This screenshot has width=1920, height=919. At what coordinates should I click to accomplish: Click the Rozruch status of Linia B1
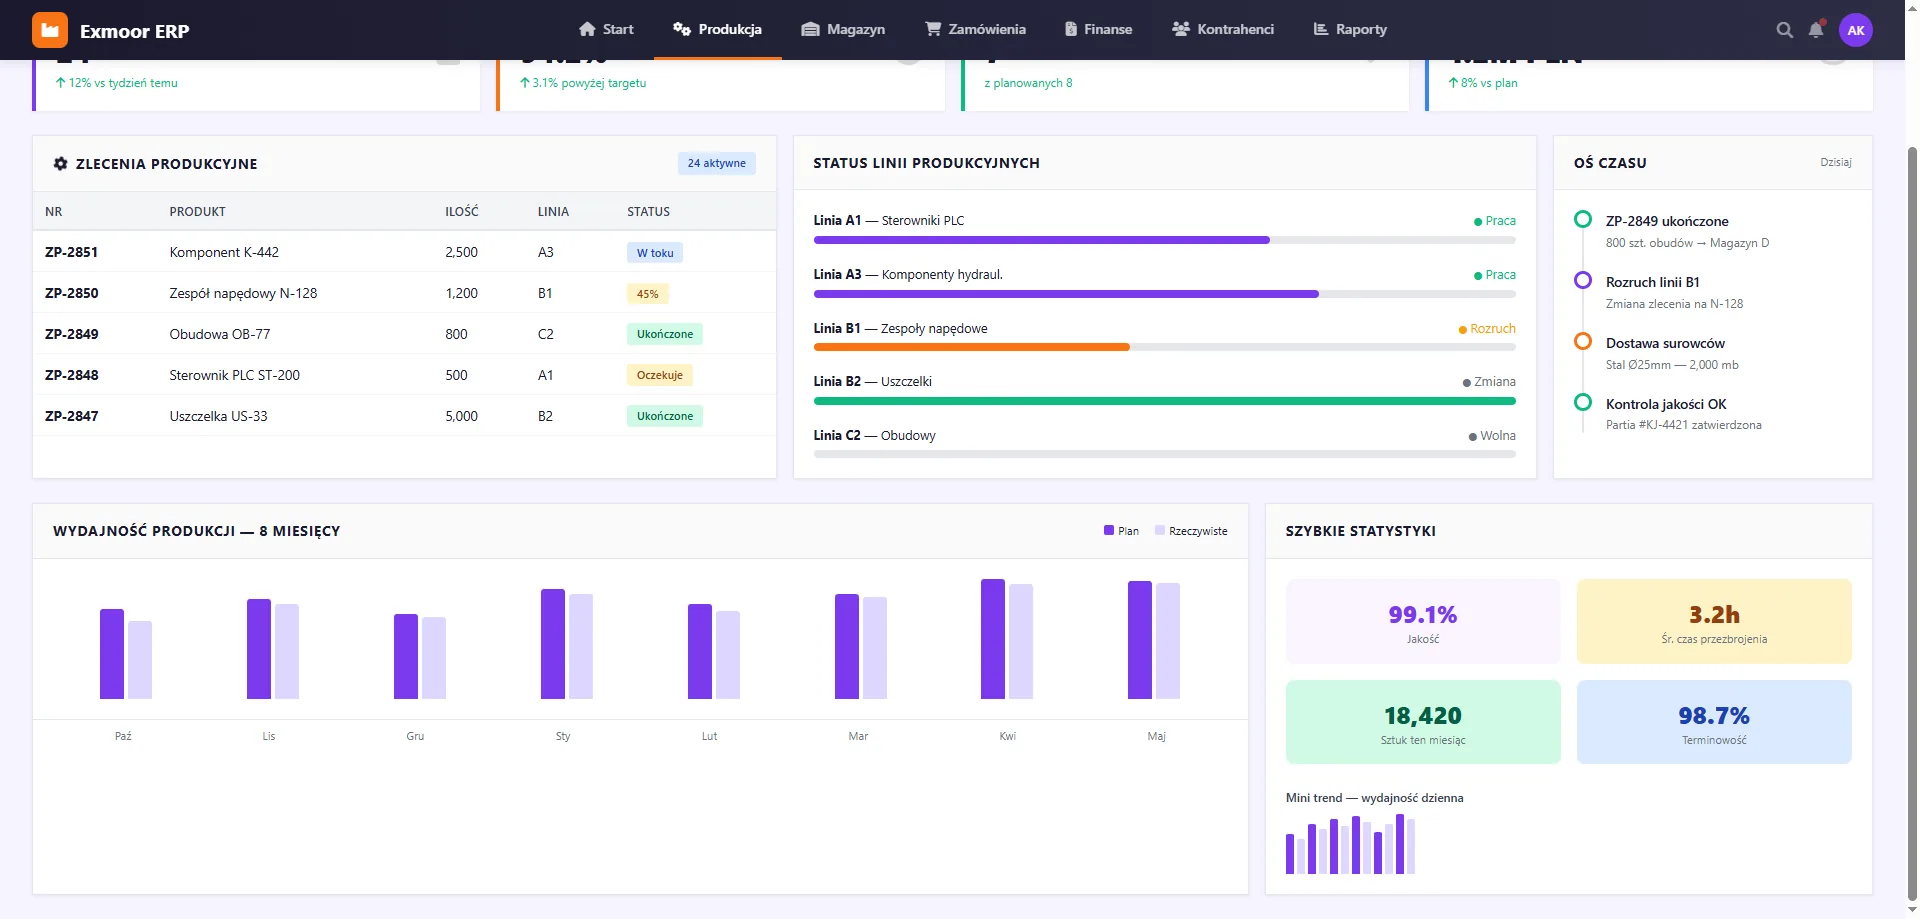tap(1488, 329)
